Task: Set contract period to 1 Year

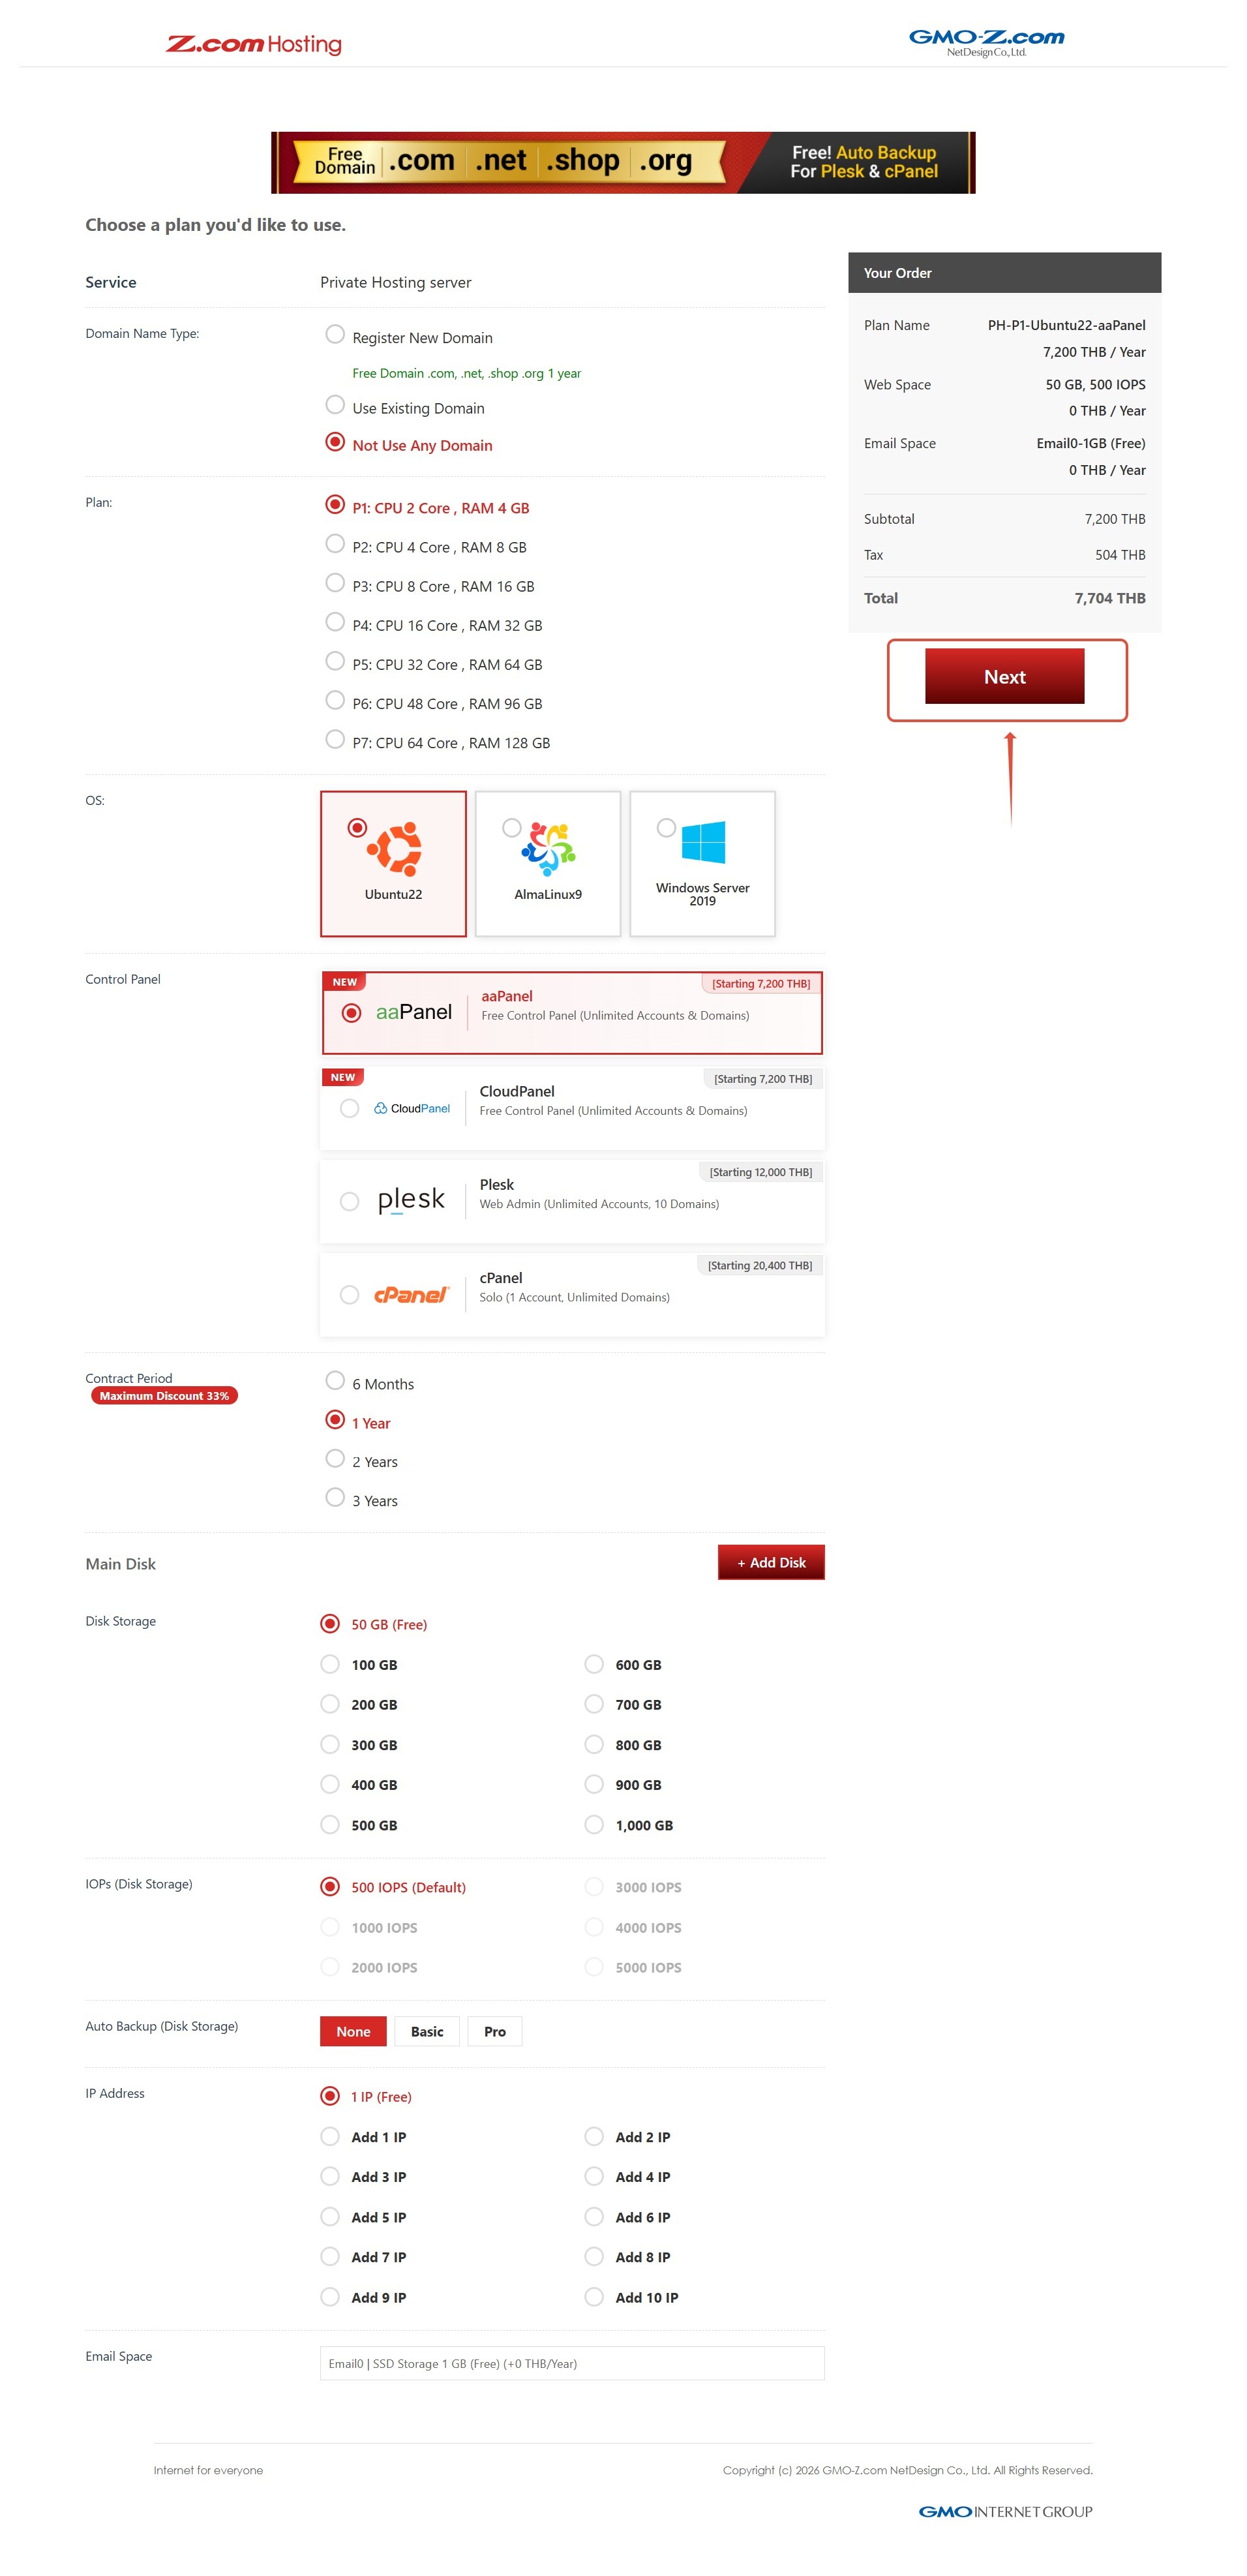Action: [x=335, y=1420]
